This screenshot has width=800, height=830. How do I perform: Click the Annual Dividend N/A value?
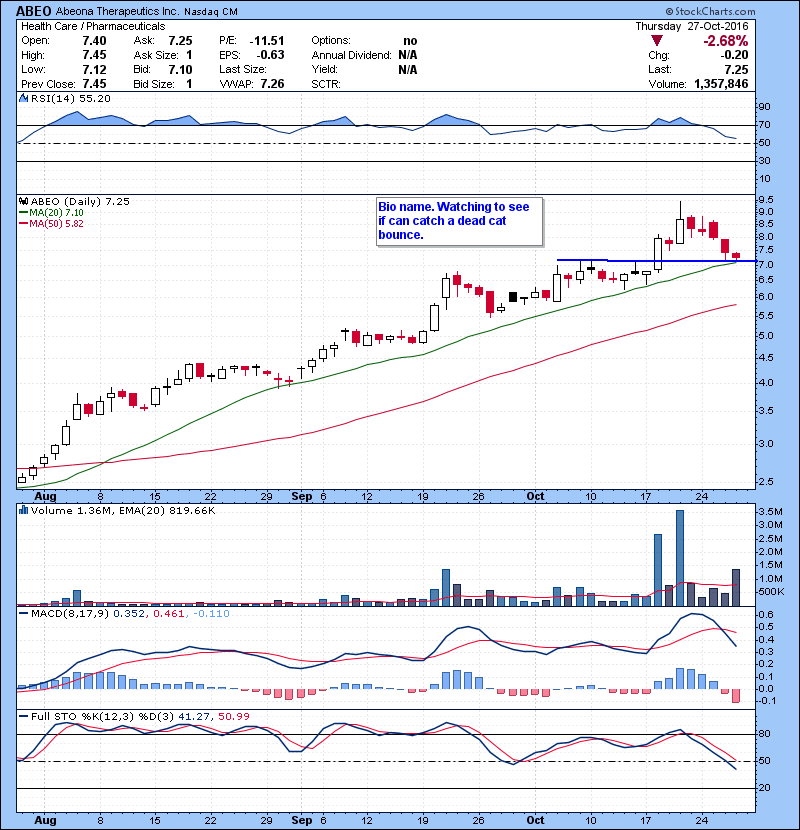click(x=408, y=55)
